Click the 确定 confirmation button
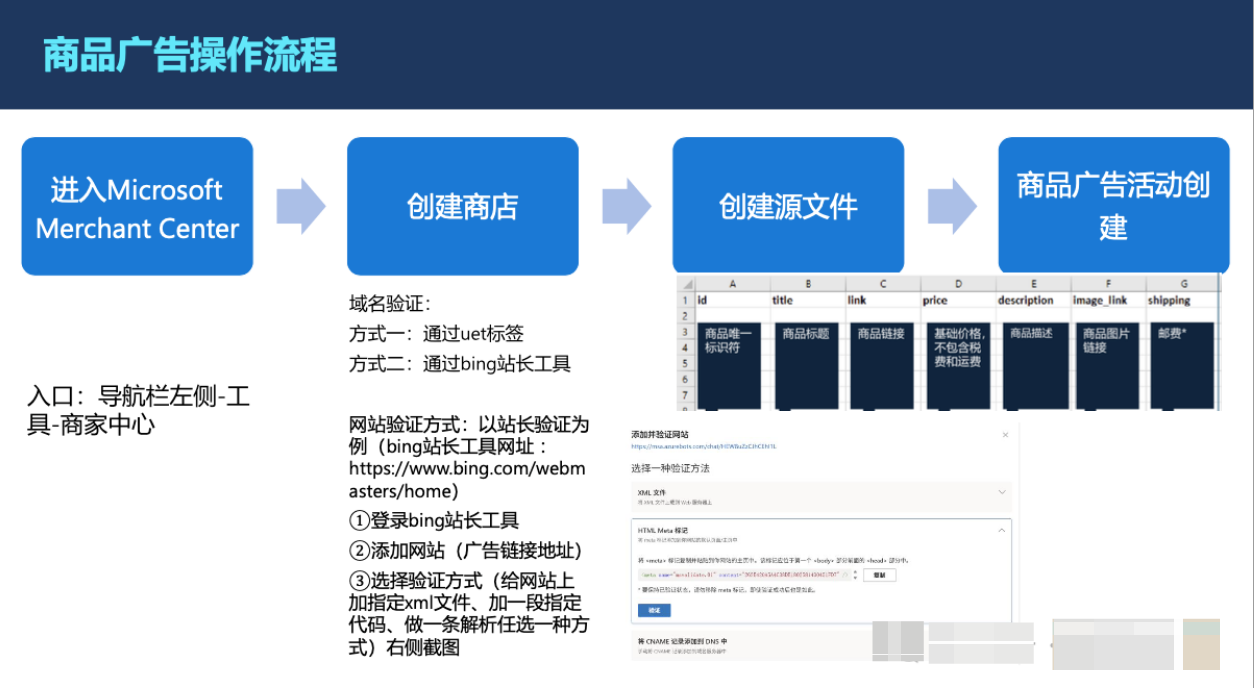Image resolution: width=1254 pixels, height=688 pixels. pos(655,610)
